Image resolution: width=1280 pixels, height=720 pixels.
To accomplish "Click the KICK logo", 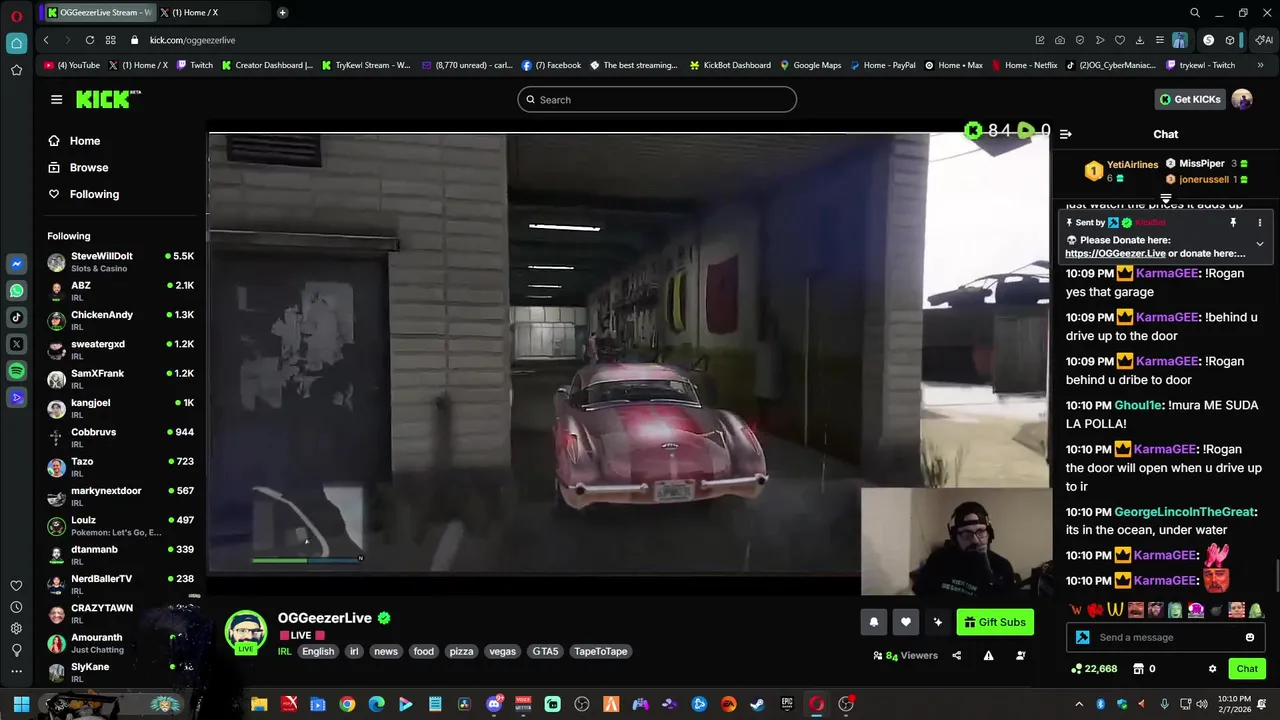I will point(108,99).
